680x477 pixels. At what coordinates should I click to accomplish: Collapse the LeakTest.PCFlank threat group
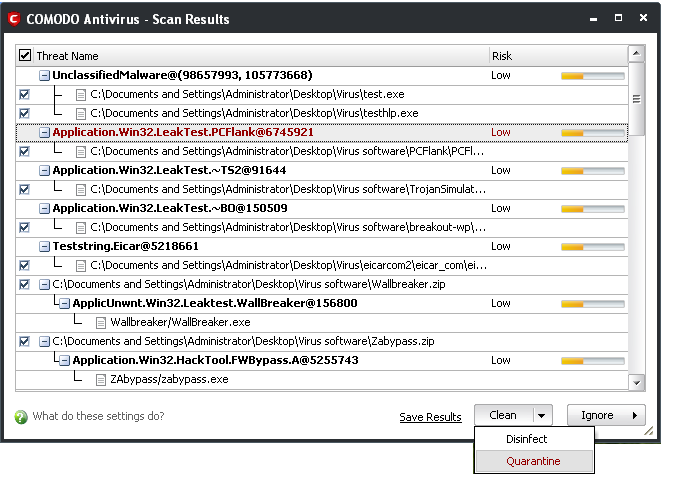click(44, 132)
